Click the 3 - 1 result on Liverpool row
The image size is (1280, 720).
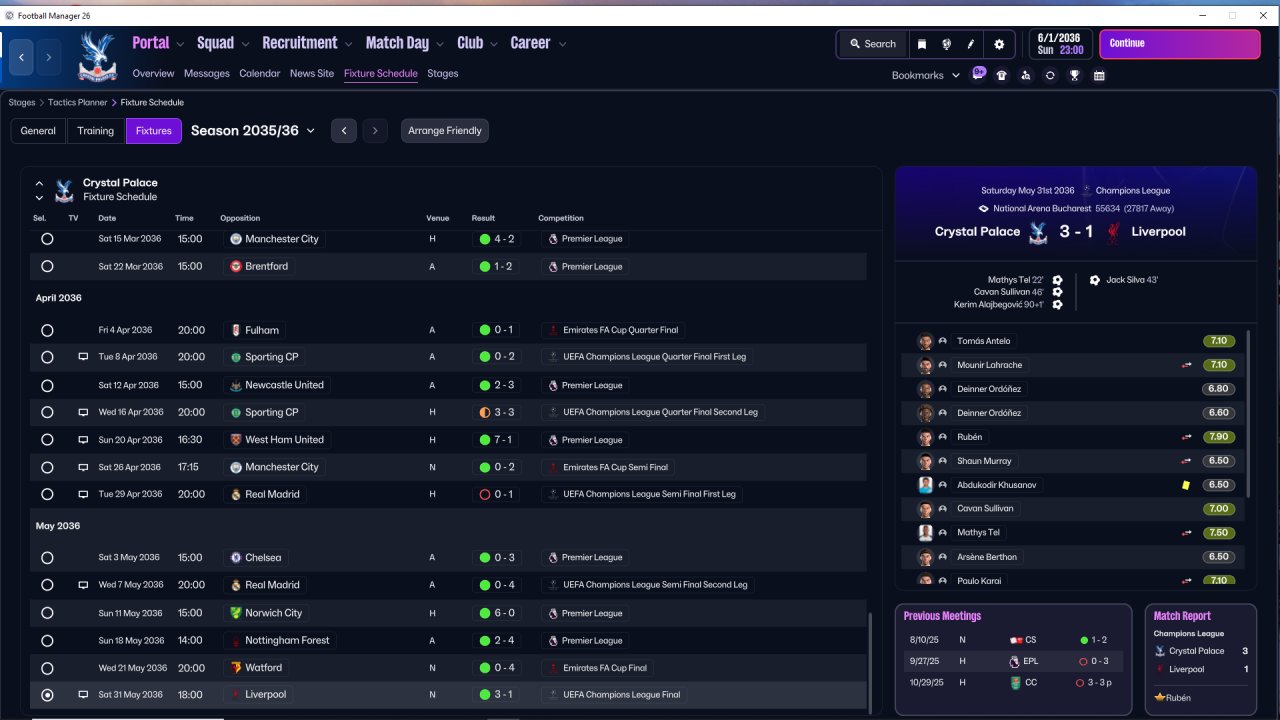pyautogui.click(x=498, y=695)
